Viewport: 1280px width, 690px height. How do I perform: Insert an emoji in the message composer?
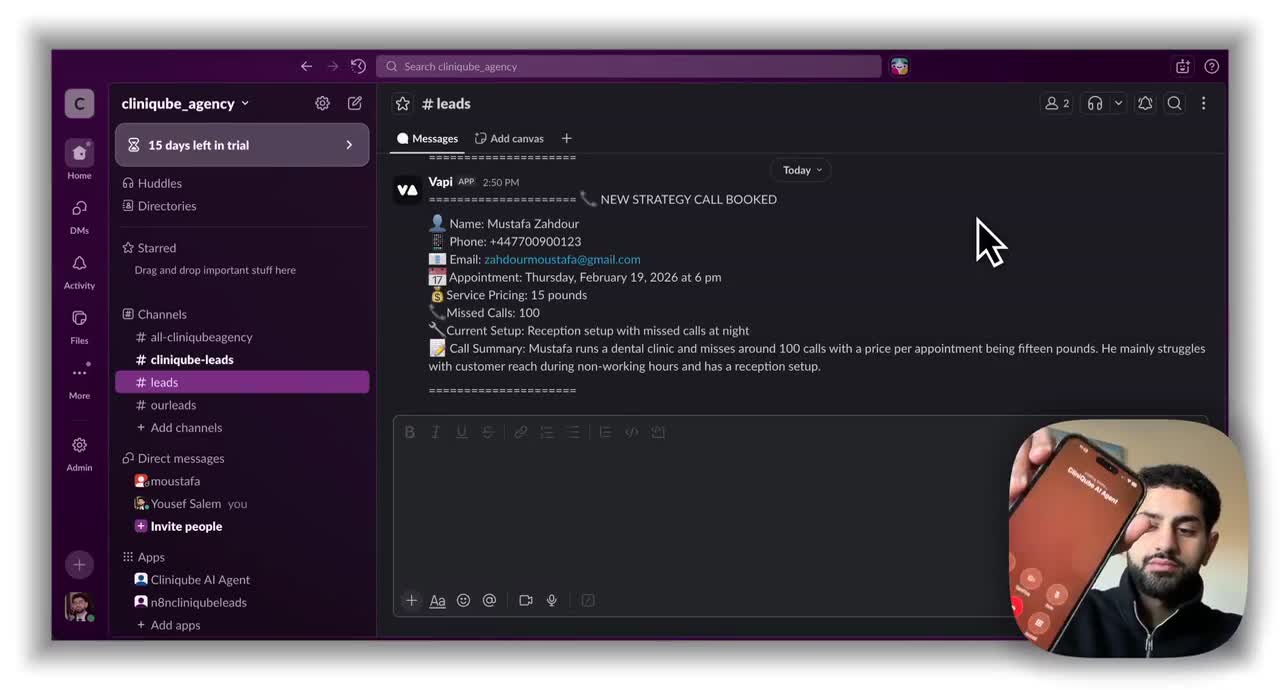pos(463,600)
